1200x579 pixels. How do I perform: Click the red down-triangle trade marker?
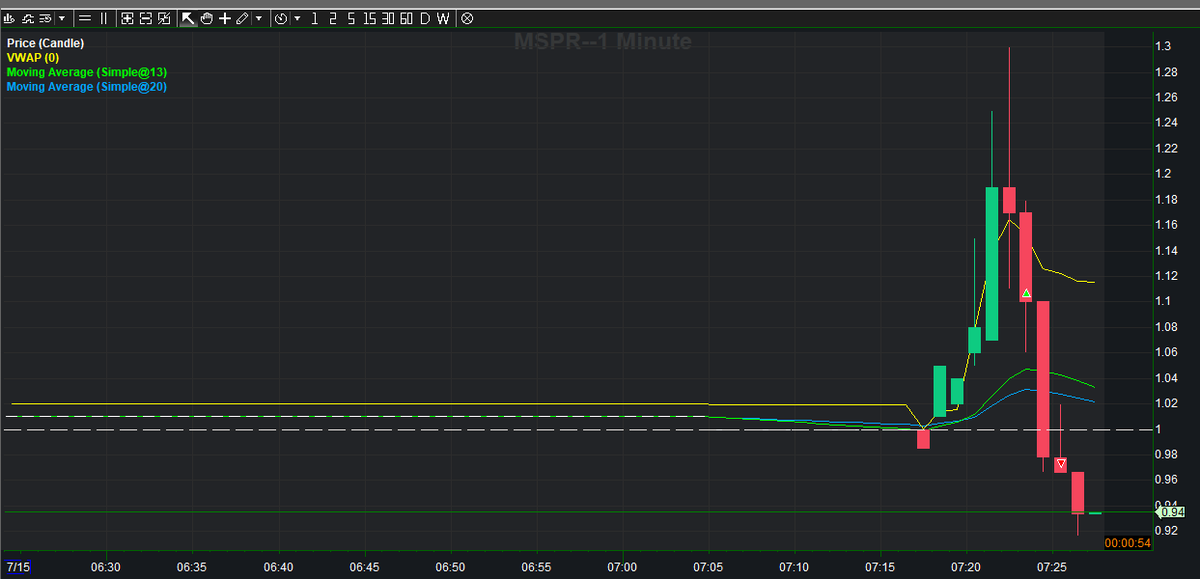click(1061, 464)
